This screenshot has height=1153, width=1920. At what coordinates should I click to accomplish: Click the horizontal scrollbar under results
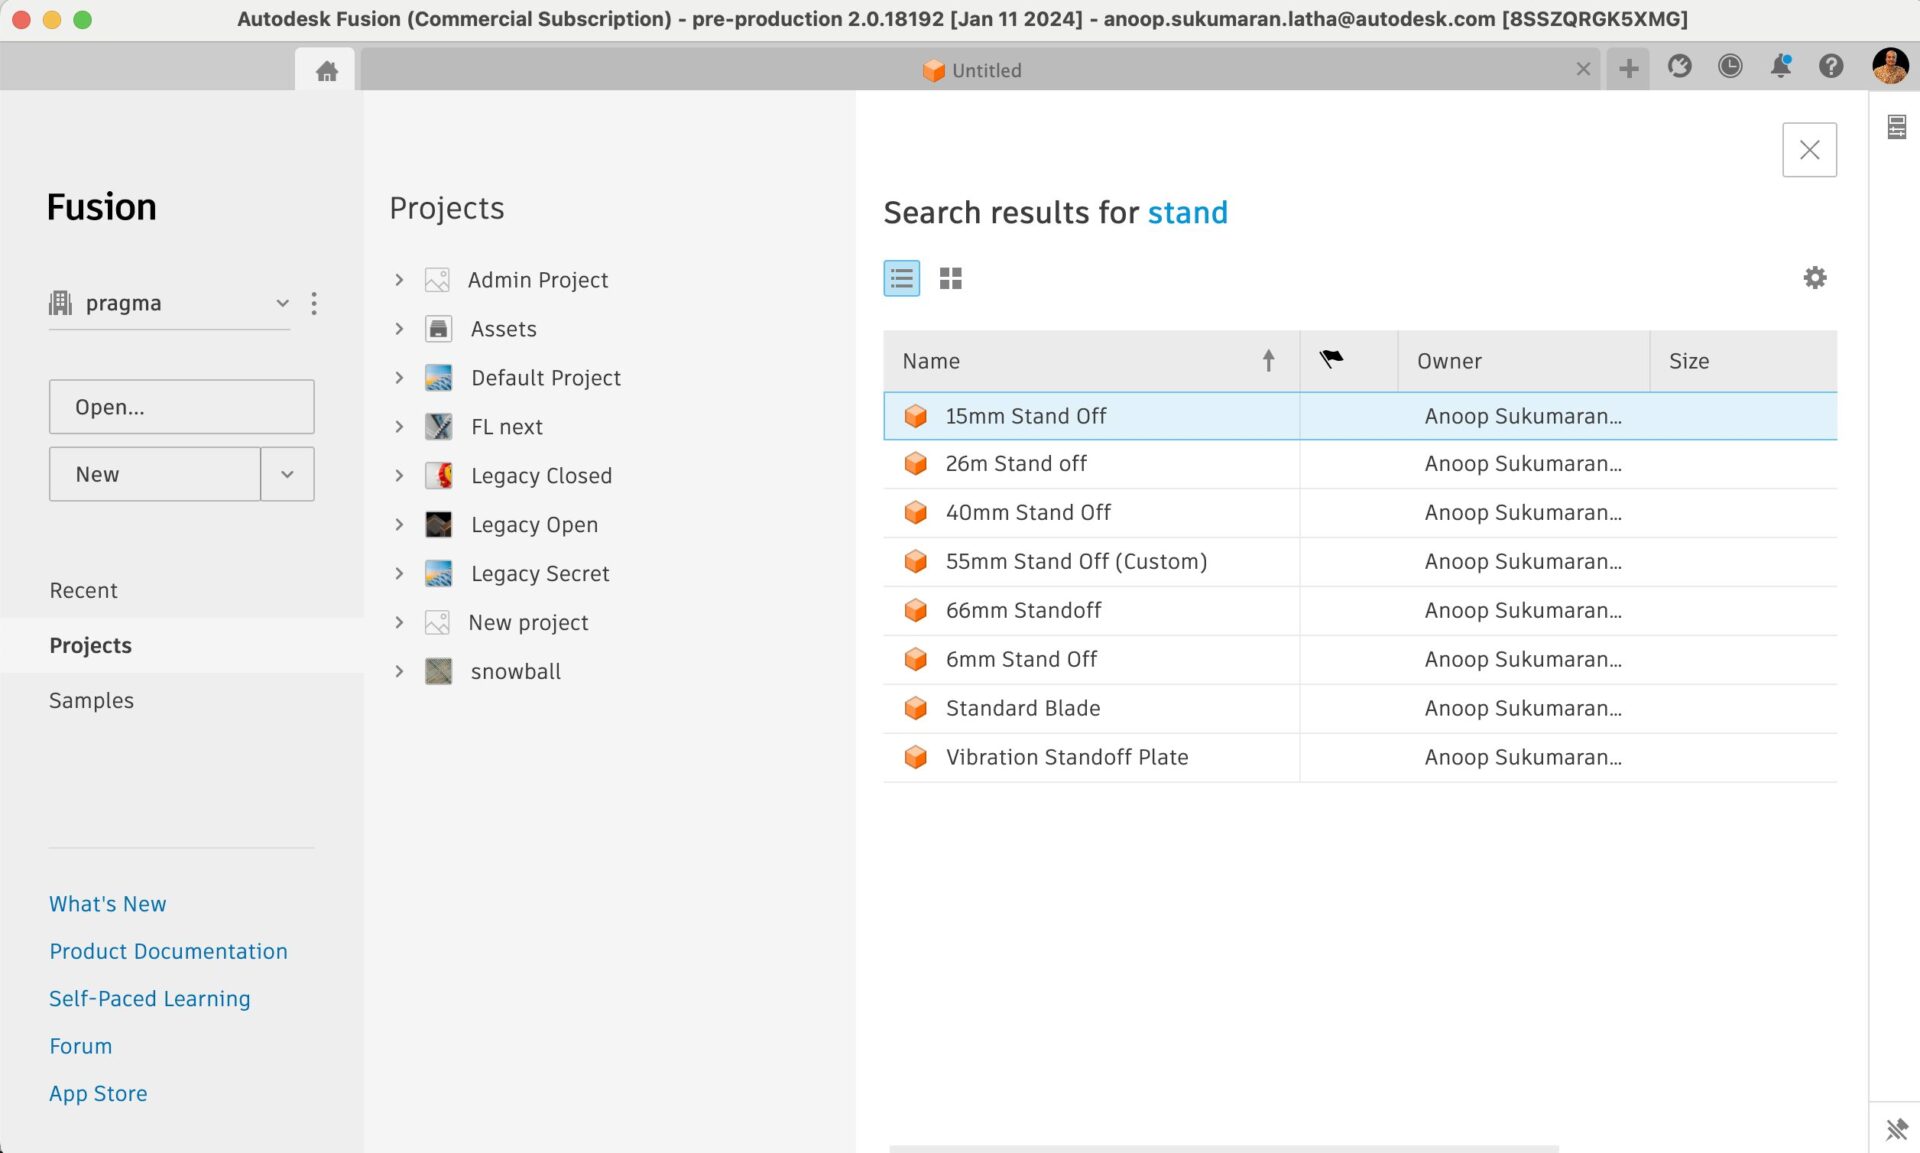[x=1222, y=1148]
